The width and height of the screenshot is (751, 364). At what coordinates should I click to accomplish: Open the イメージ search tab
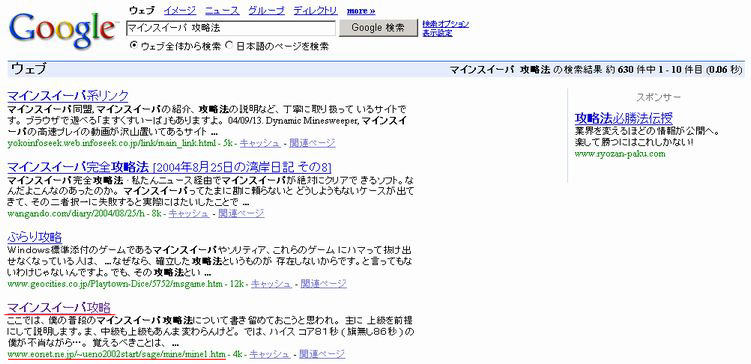[180, 10]
